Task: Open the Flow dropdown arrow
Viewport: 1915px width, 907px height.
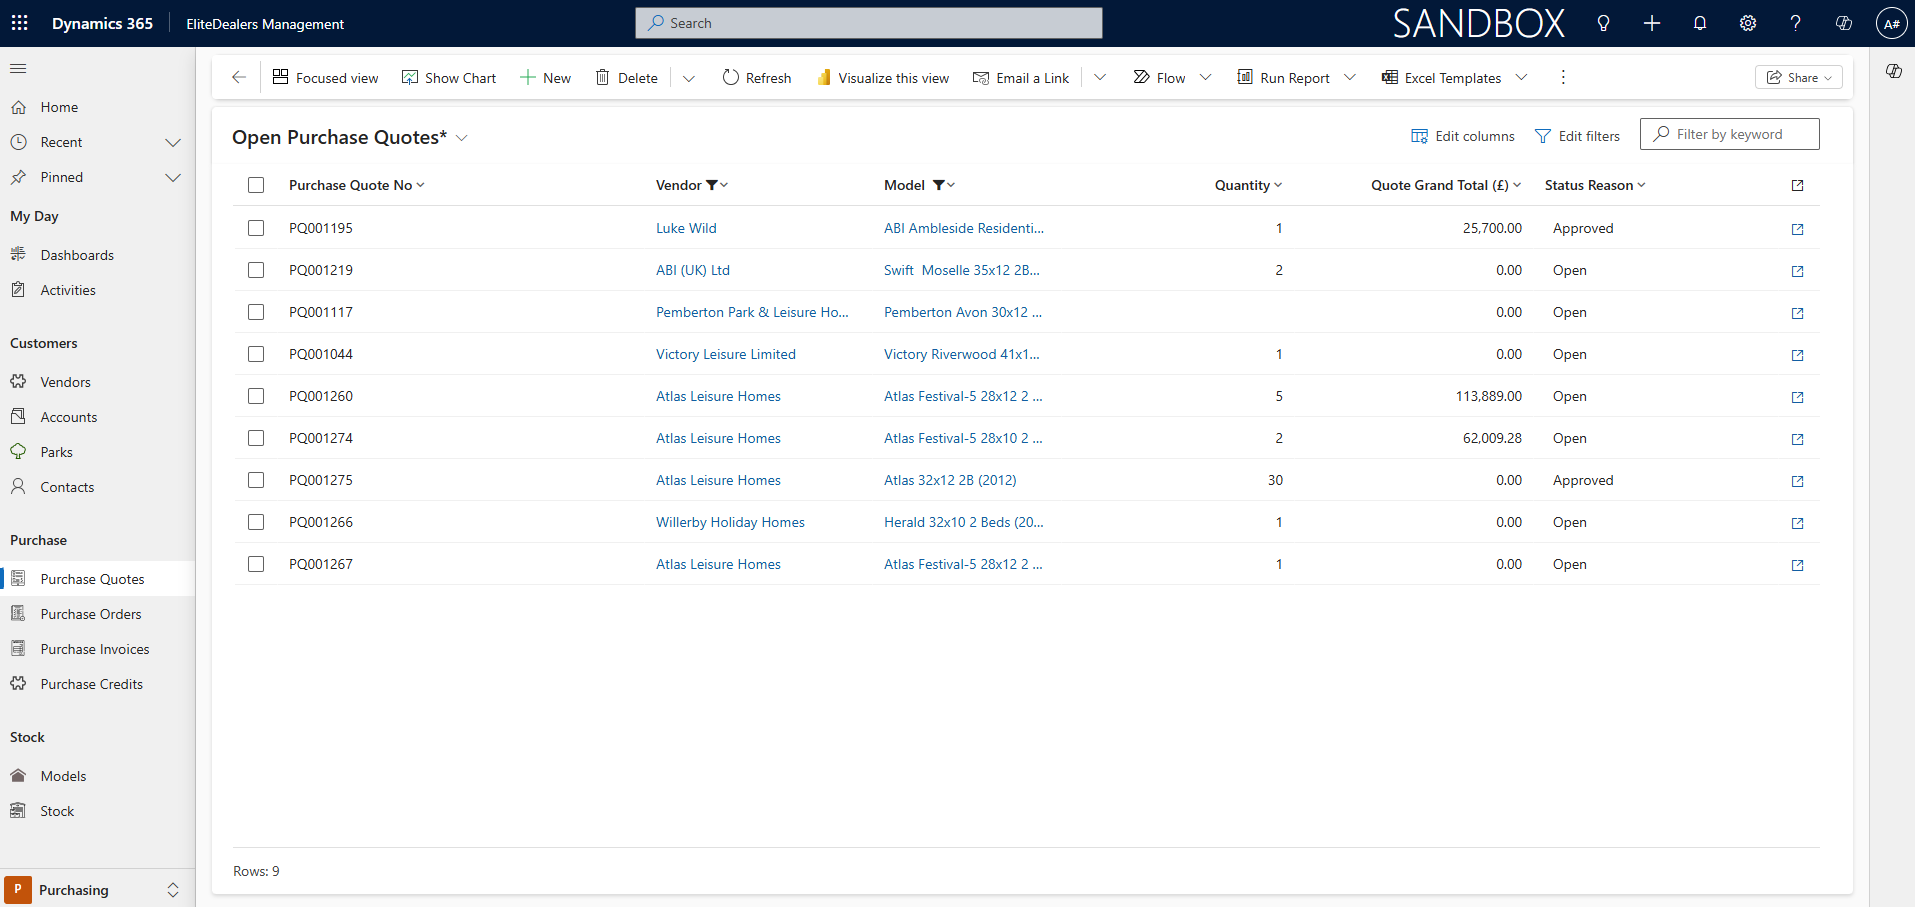Action: pos(1205,77)
